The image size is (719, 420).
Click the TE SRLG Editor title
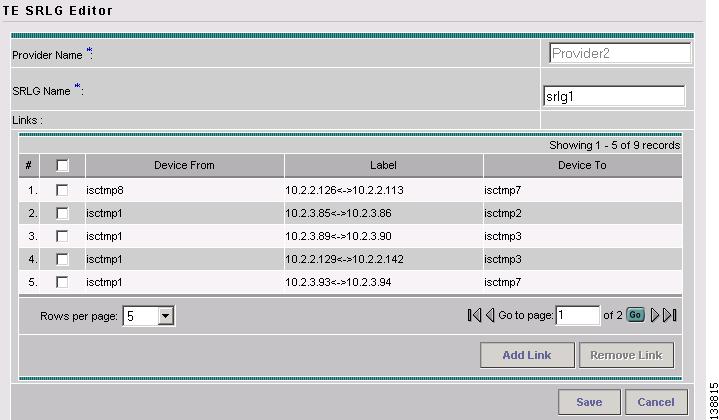[57, 11]
